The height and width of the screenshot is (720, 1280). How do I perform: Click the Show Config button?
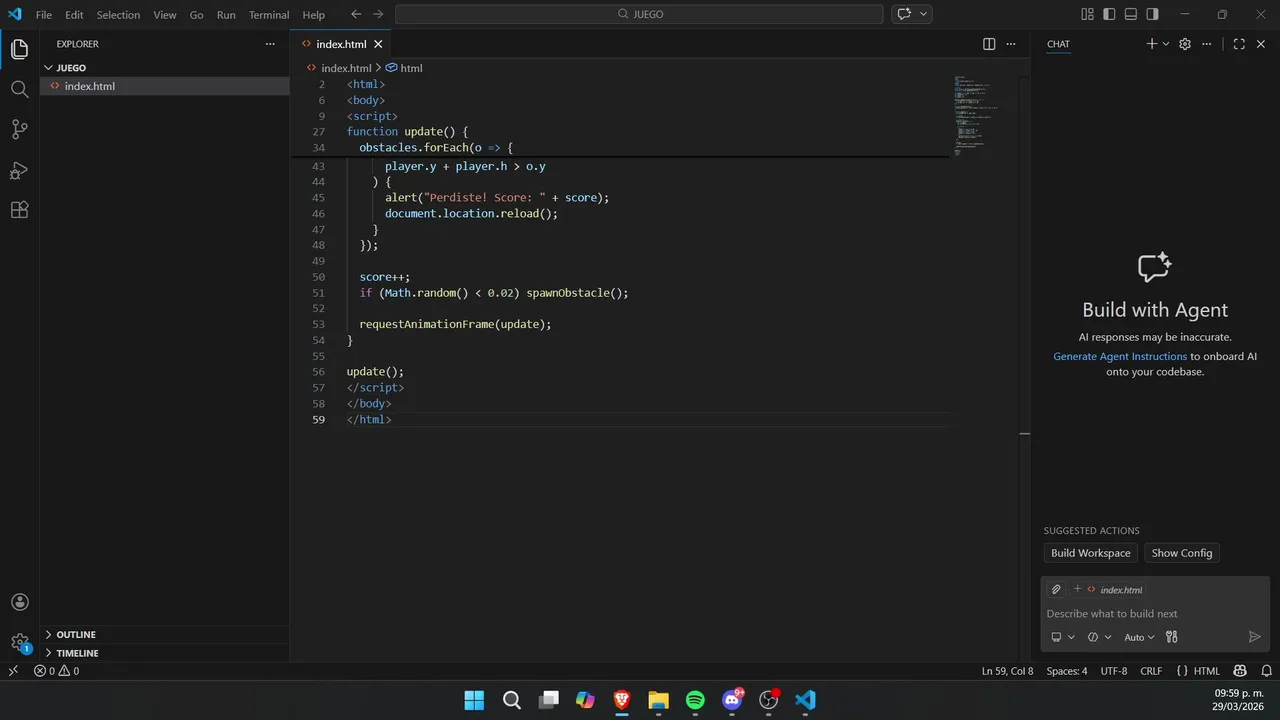tap(1181, 553)
